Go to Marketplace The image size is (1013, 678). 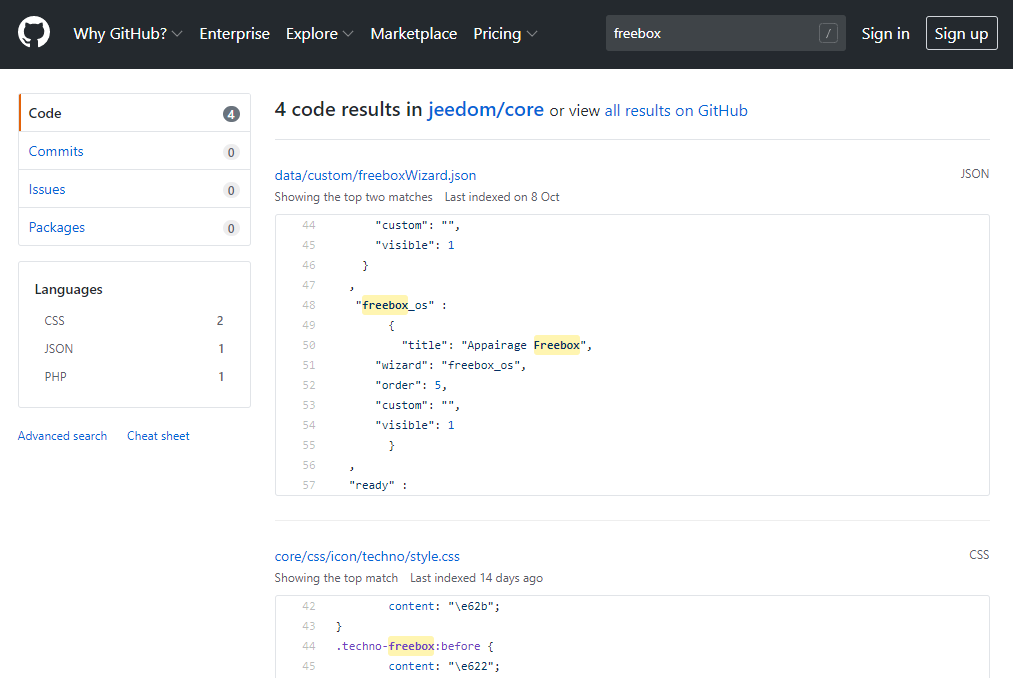click(413, 34)
